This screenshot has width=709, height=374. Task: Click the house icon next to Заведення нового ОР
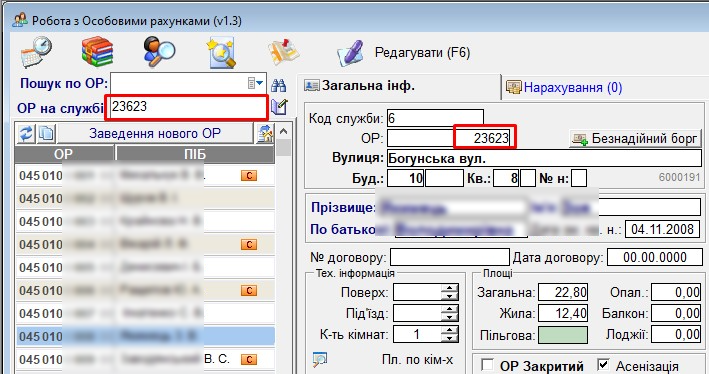265,134
